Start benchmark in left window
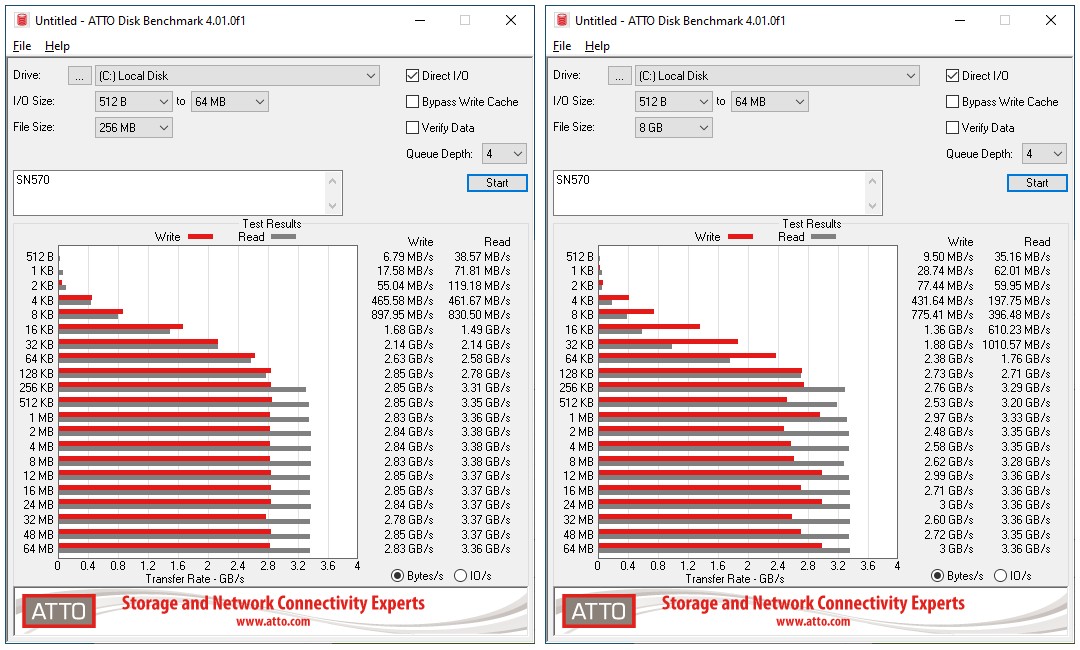The image size is (1080, 650). tap(497, 182)
